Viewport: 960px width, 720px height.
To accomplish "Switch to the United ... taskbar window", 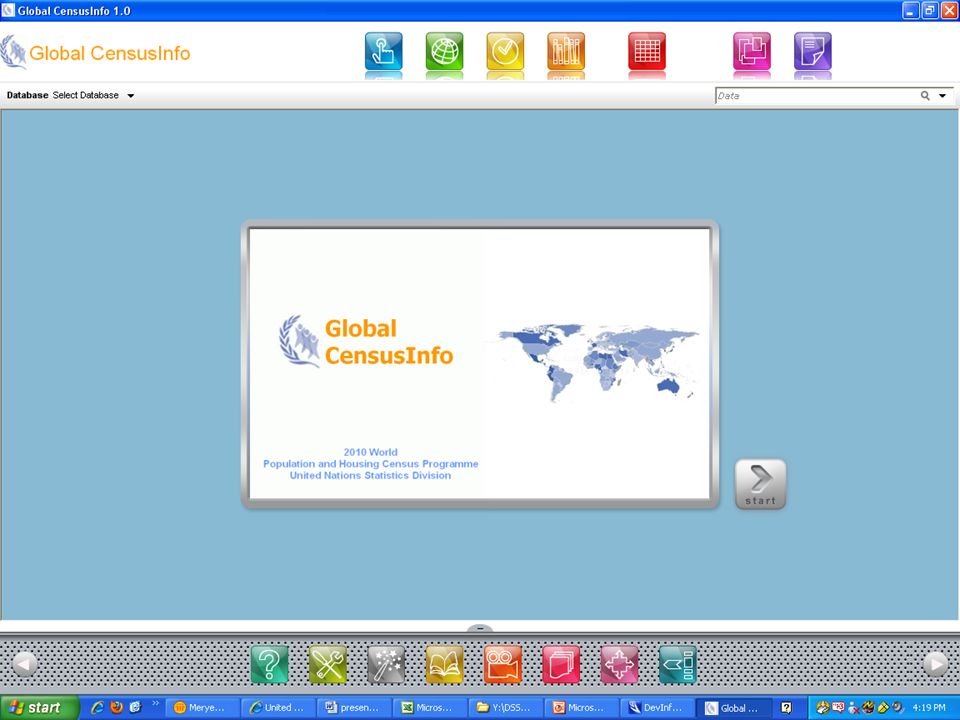I will [278, 708].
